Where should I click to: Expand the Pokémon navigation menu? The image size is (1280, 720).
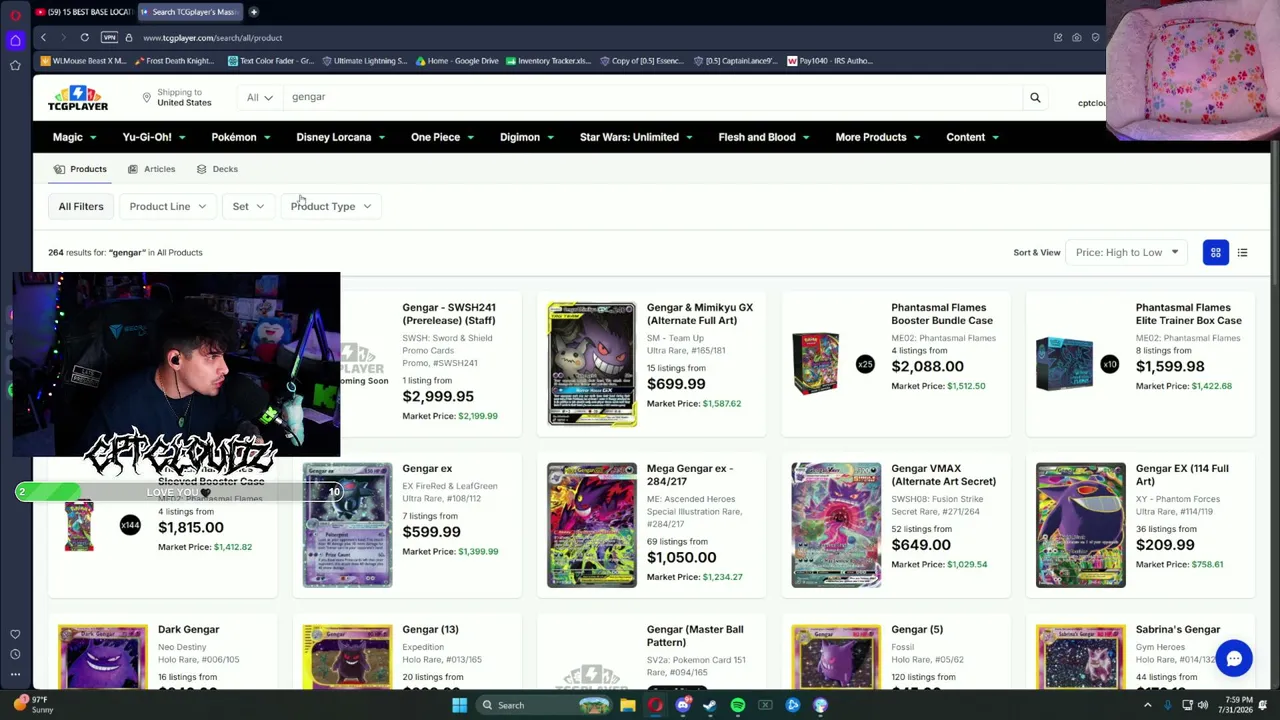(x=241, y=137)
